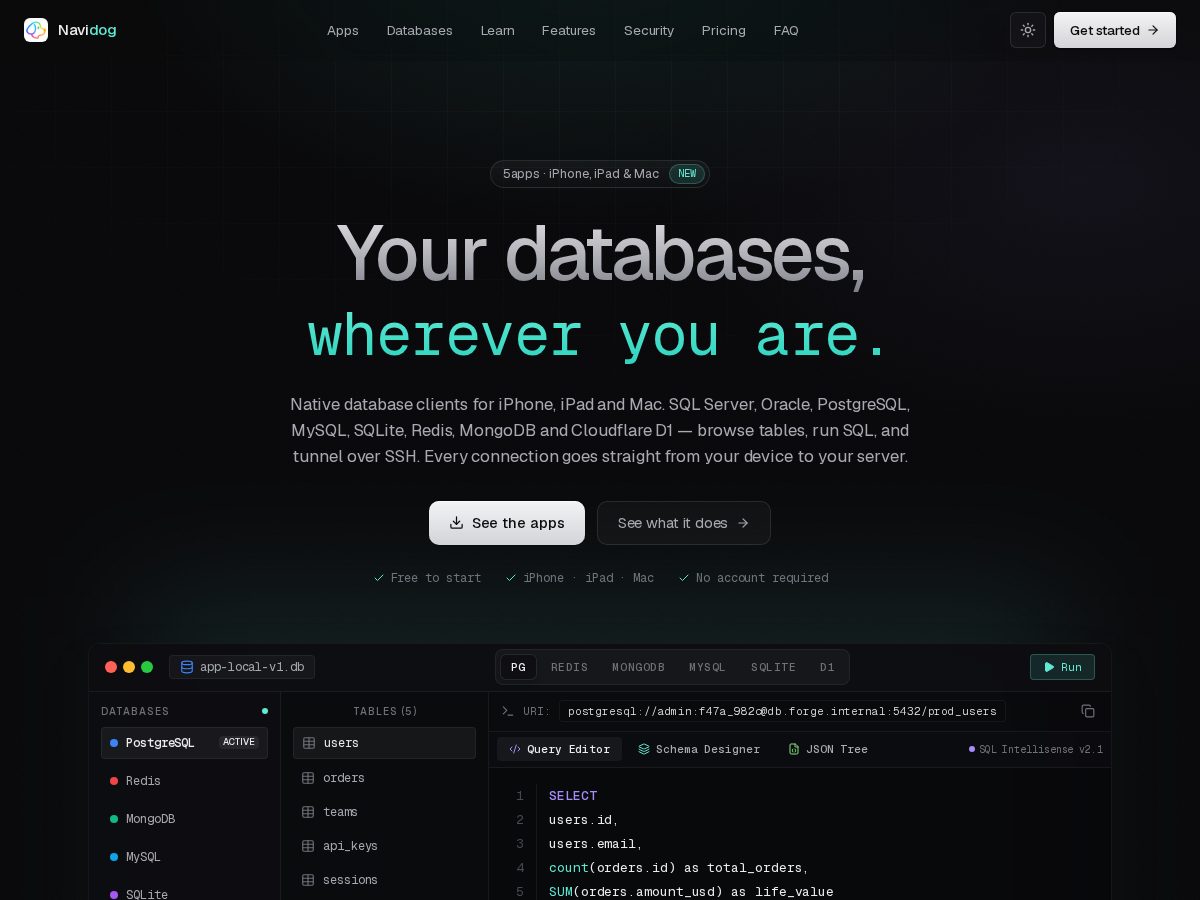Click the table icon beside orders
The image size is (1200, 900).
click(309, 778)
